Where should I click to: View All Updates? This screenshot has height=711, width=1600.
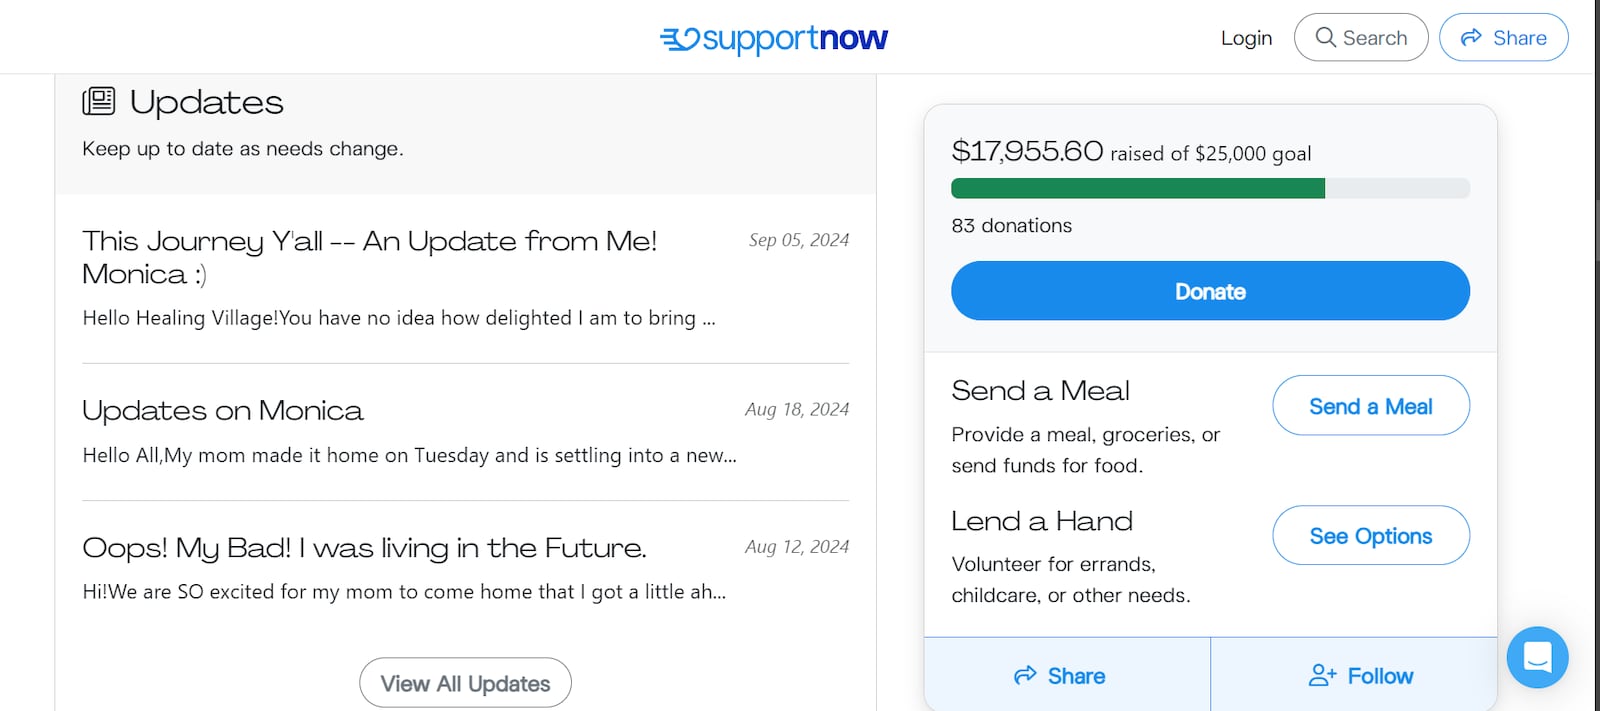[465, 683]
